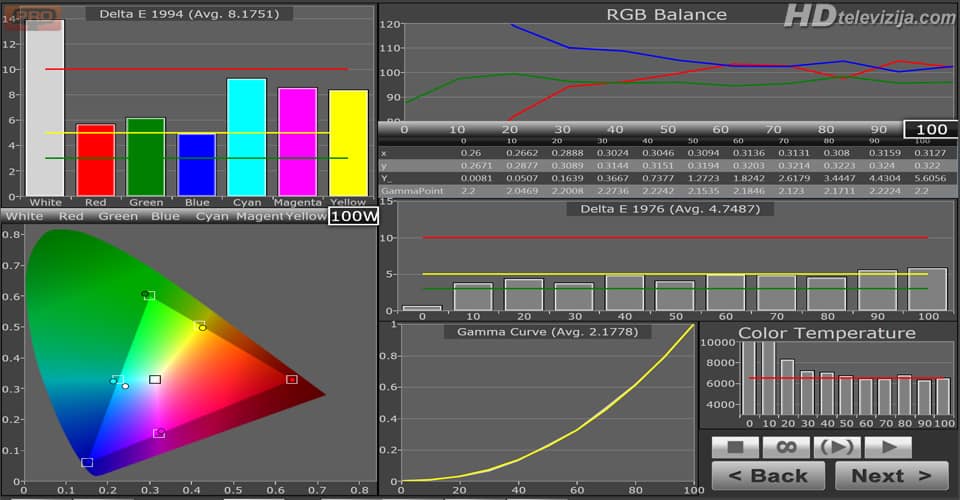The height and width of the screenshot is (500, 960).
Task: Select the White color tab
Action: pyautogui.click(x=25, y=216)
